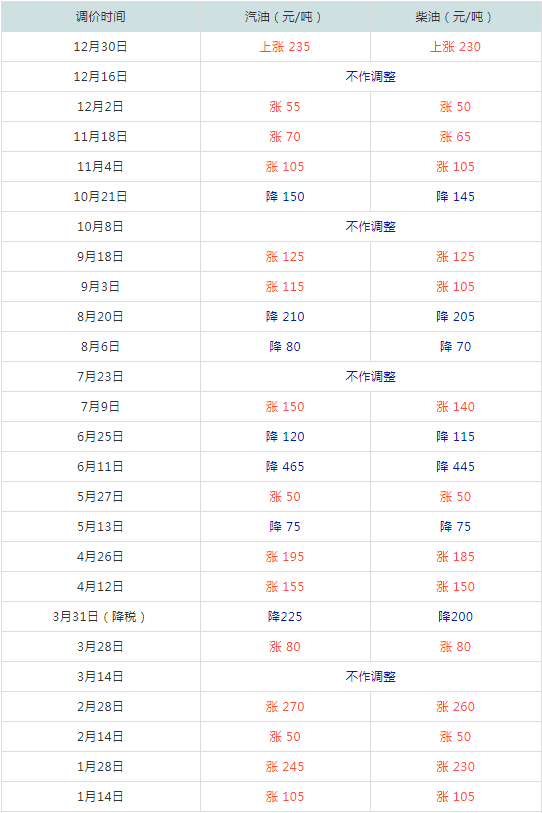This screenshot has width=542, height=813.
Task: Click '不作调整' in the 7月23日 row
Action: point(370,377)
